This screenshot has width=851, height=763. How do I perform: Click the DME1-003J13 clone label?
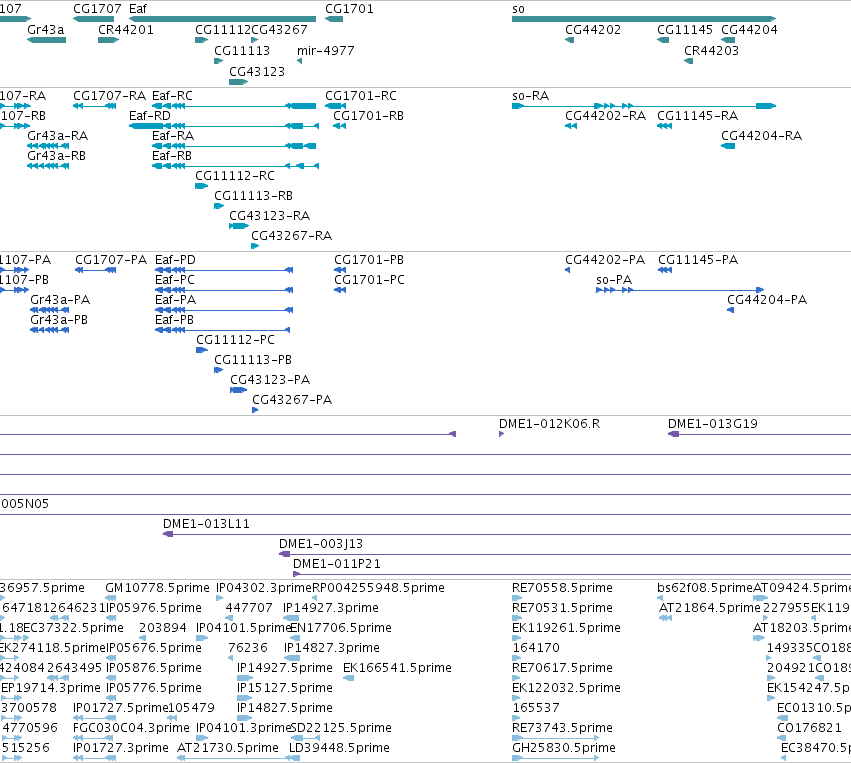pos(321,544)
